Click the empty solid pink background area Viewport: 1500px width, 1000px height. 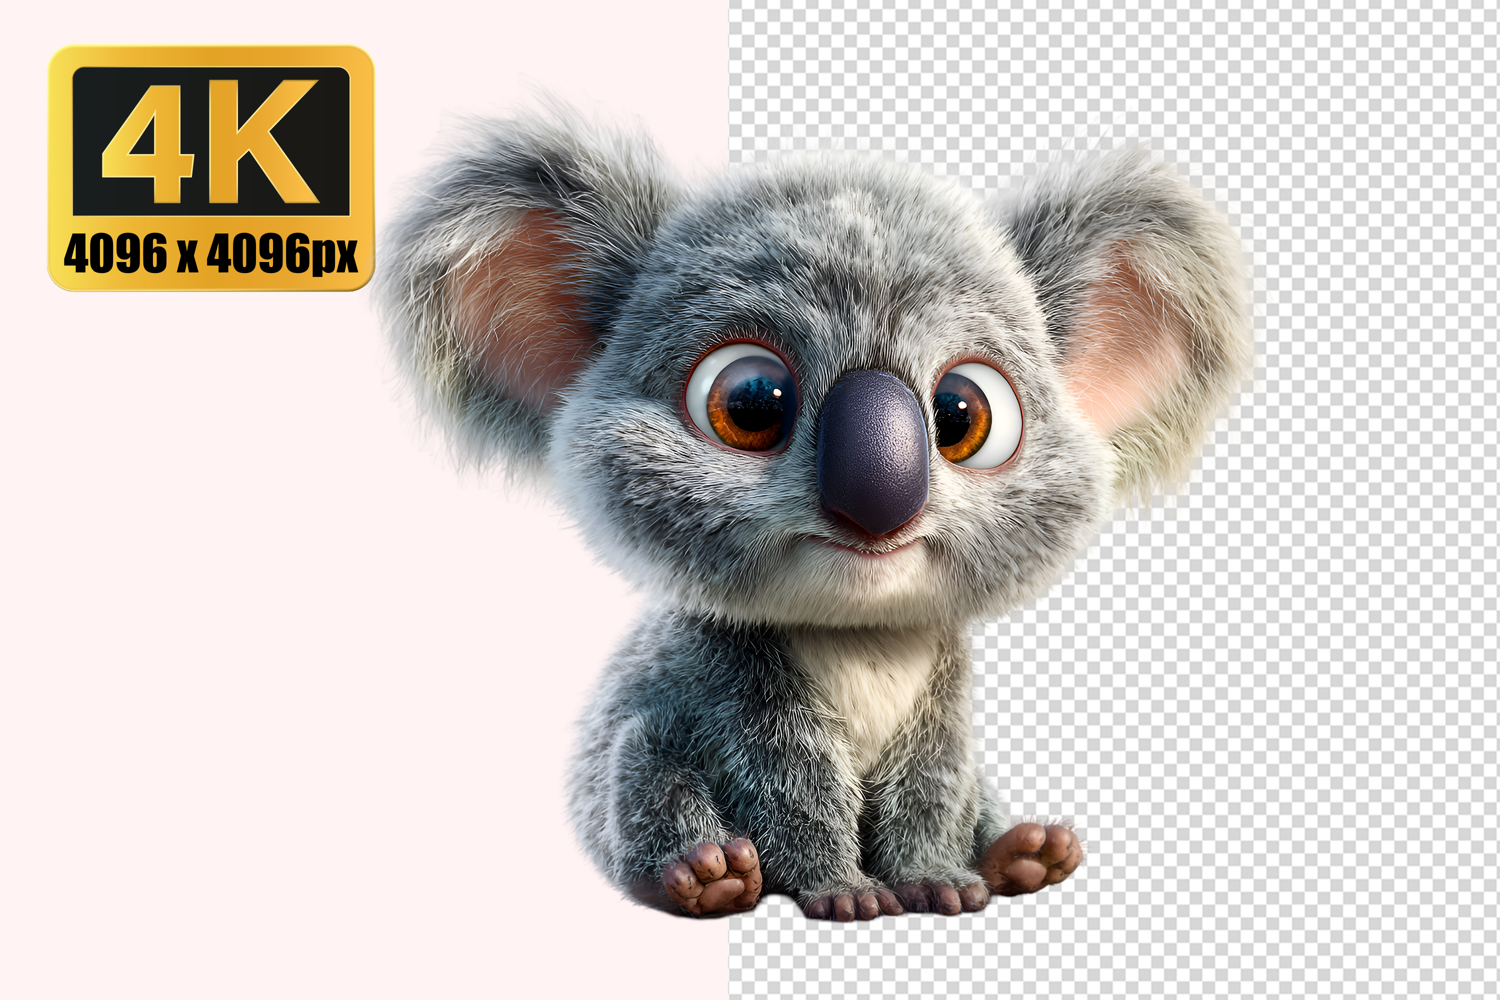click(250, 650)
